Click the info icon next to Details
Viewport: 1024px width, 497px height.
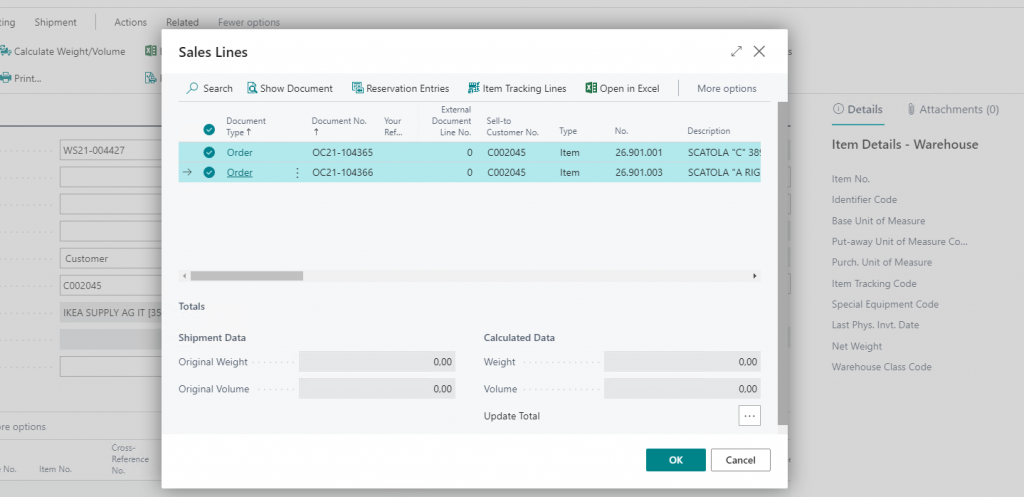839,109
